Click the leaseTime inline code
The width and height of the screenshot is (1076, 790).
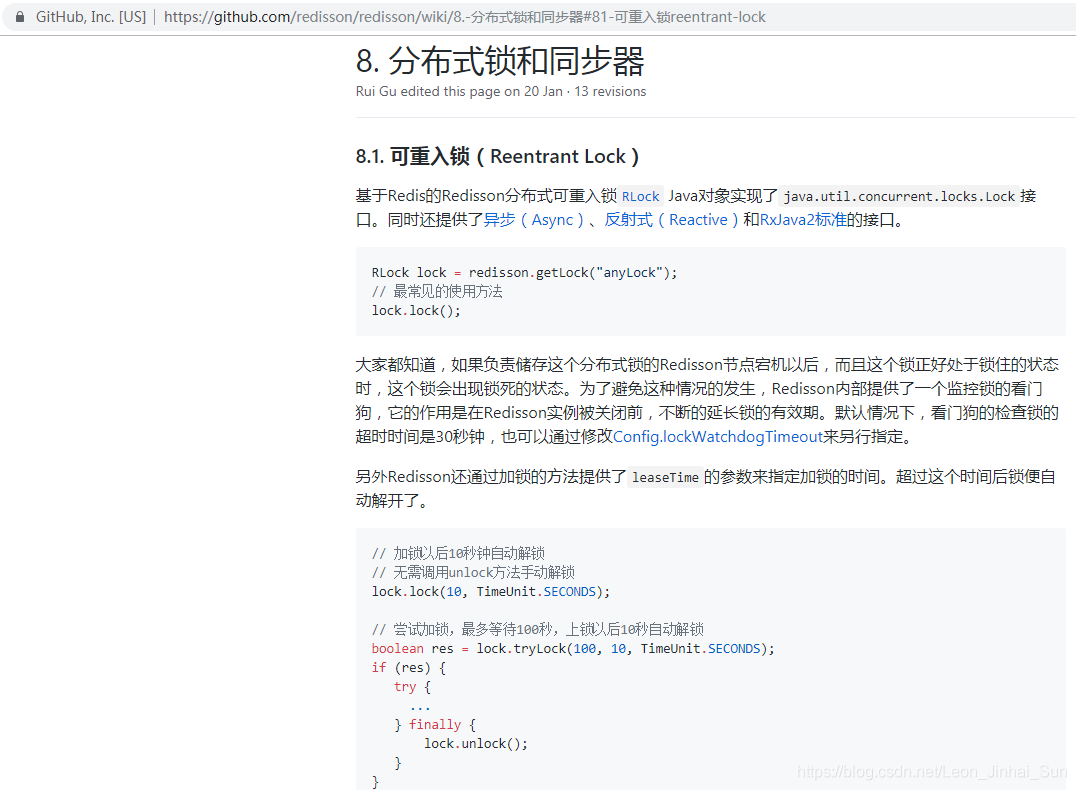665,478
